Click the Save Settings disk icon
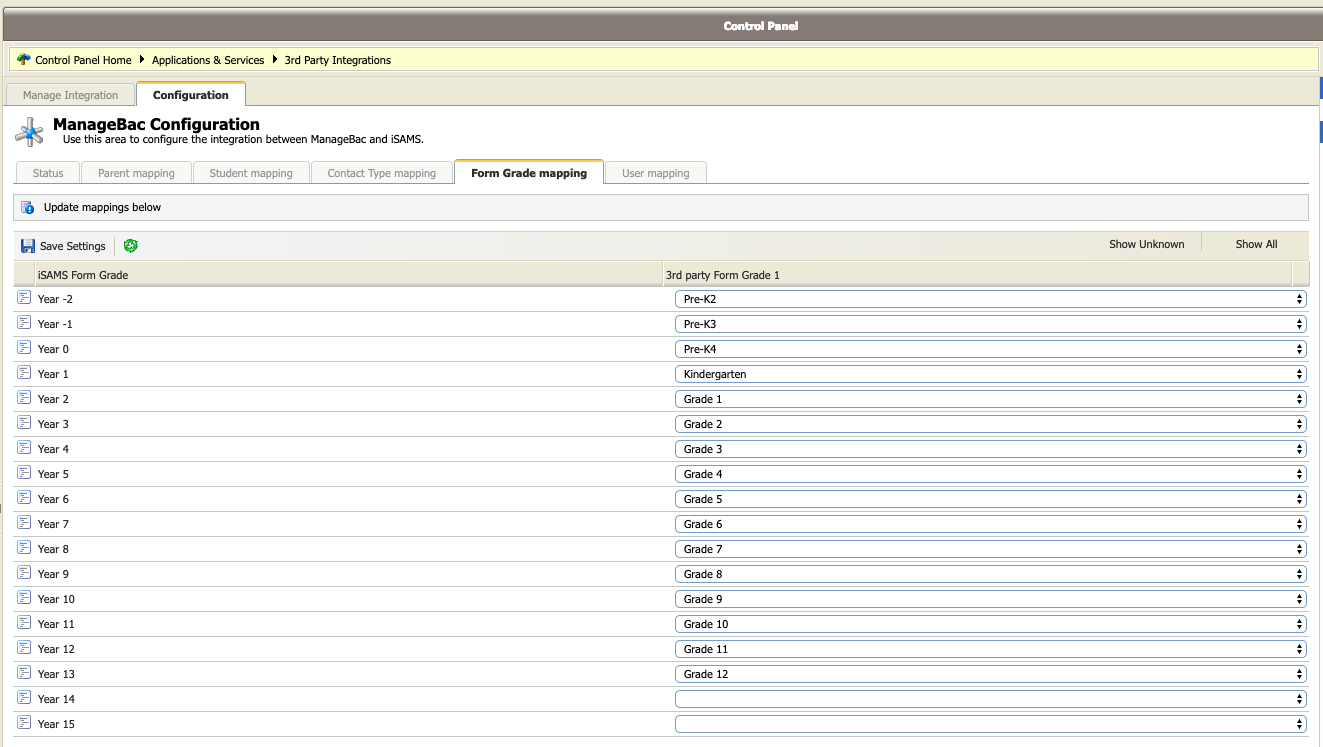 click(28, 246)
